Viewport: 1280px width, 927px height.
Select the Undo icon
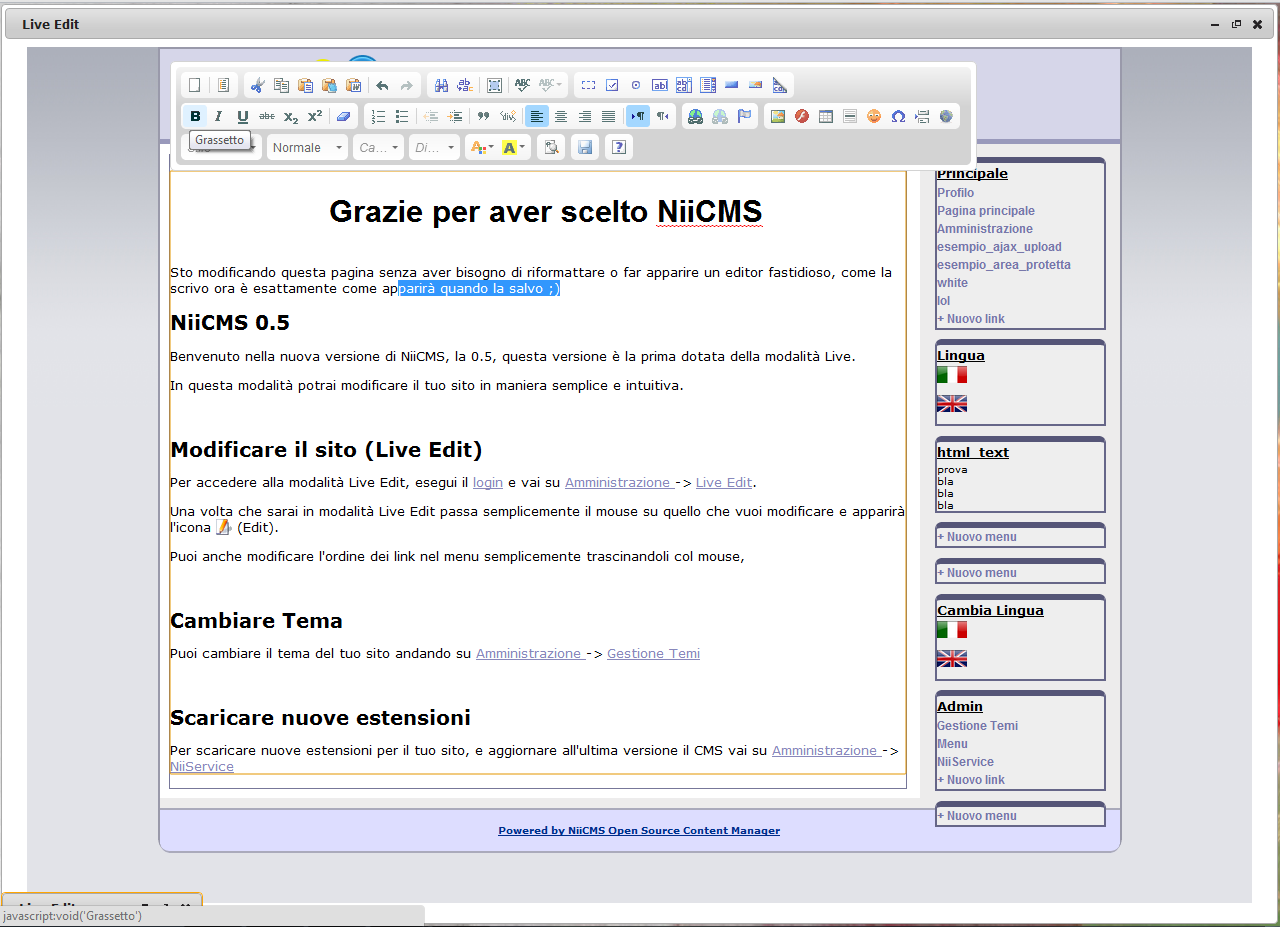pos(381,85)
